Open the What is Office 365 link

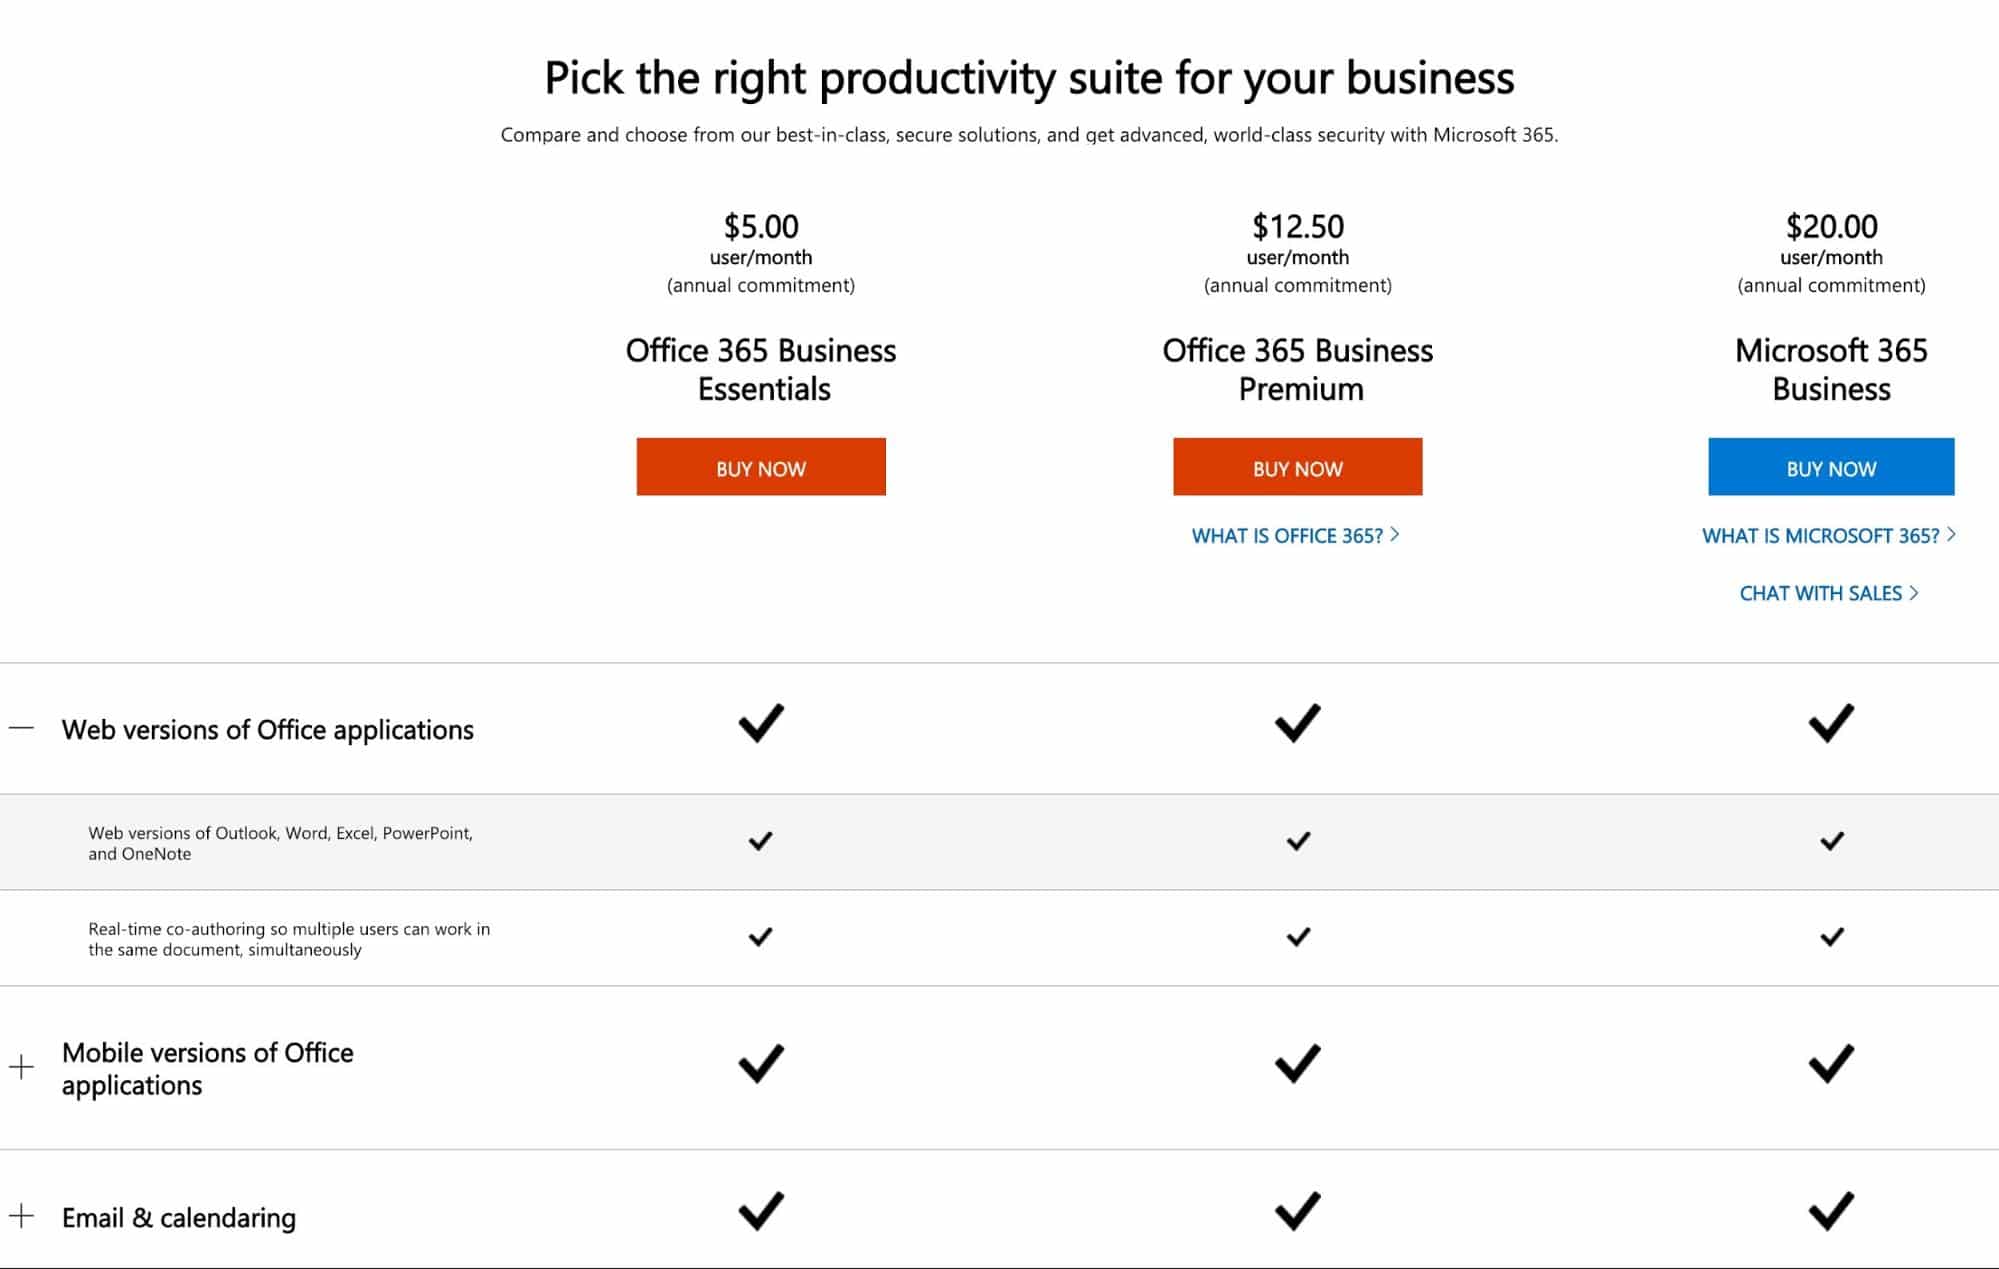tap(1296, 536)
